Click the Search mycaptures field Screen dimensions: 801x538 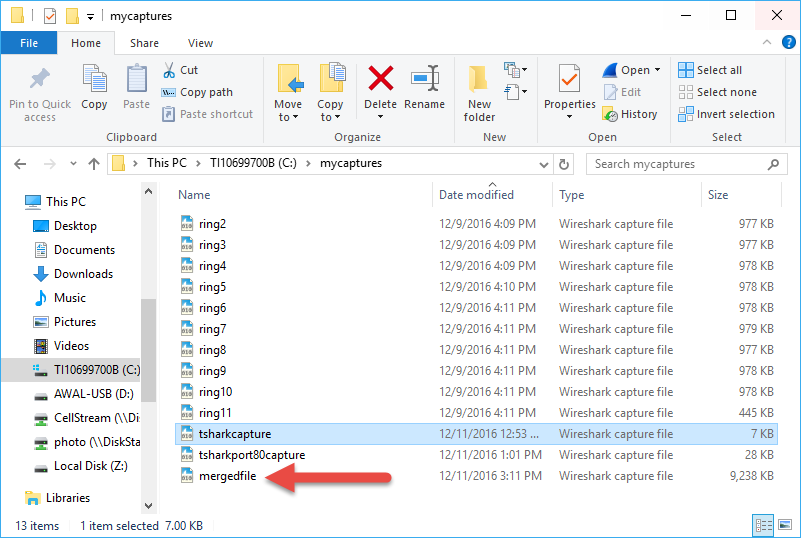coord(680,164)
